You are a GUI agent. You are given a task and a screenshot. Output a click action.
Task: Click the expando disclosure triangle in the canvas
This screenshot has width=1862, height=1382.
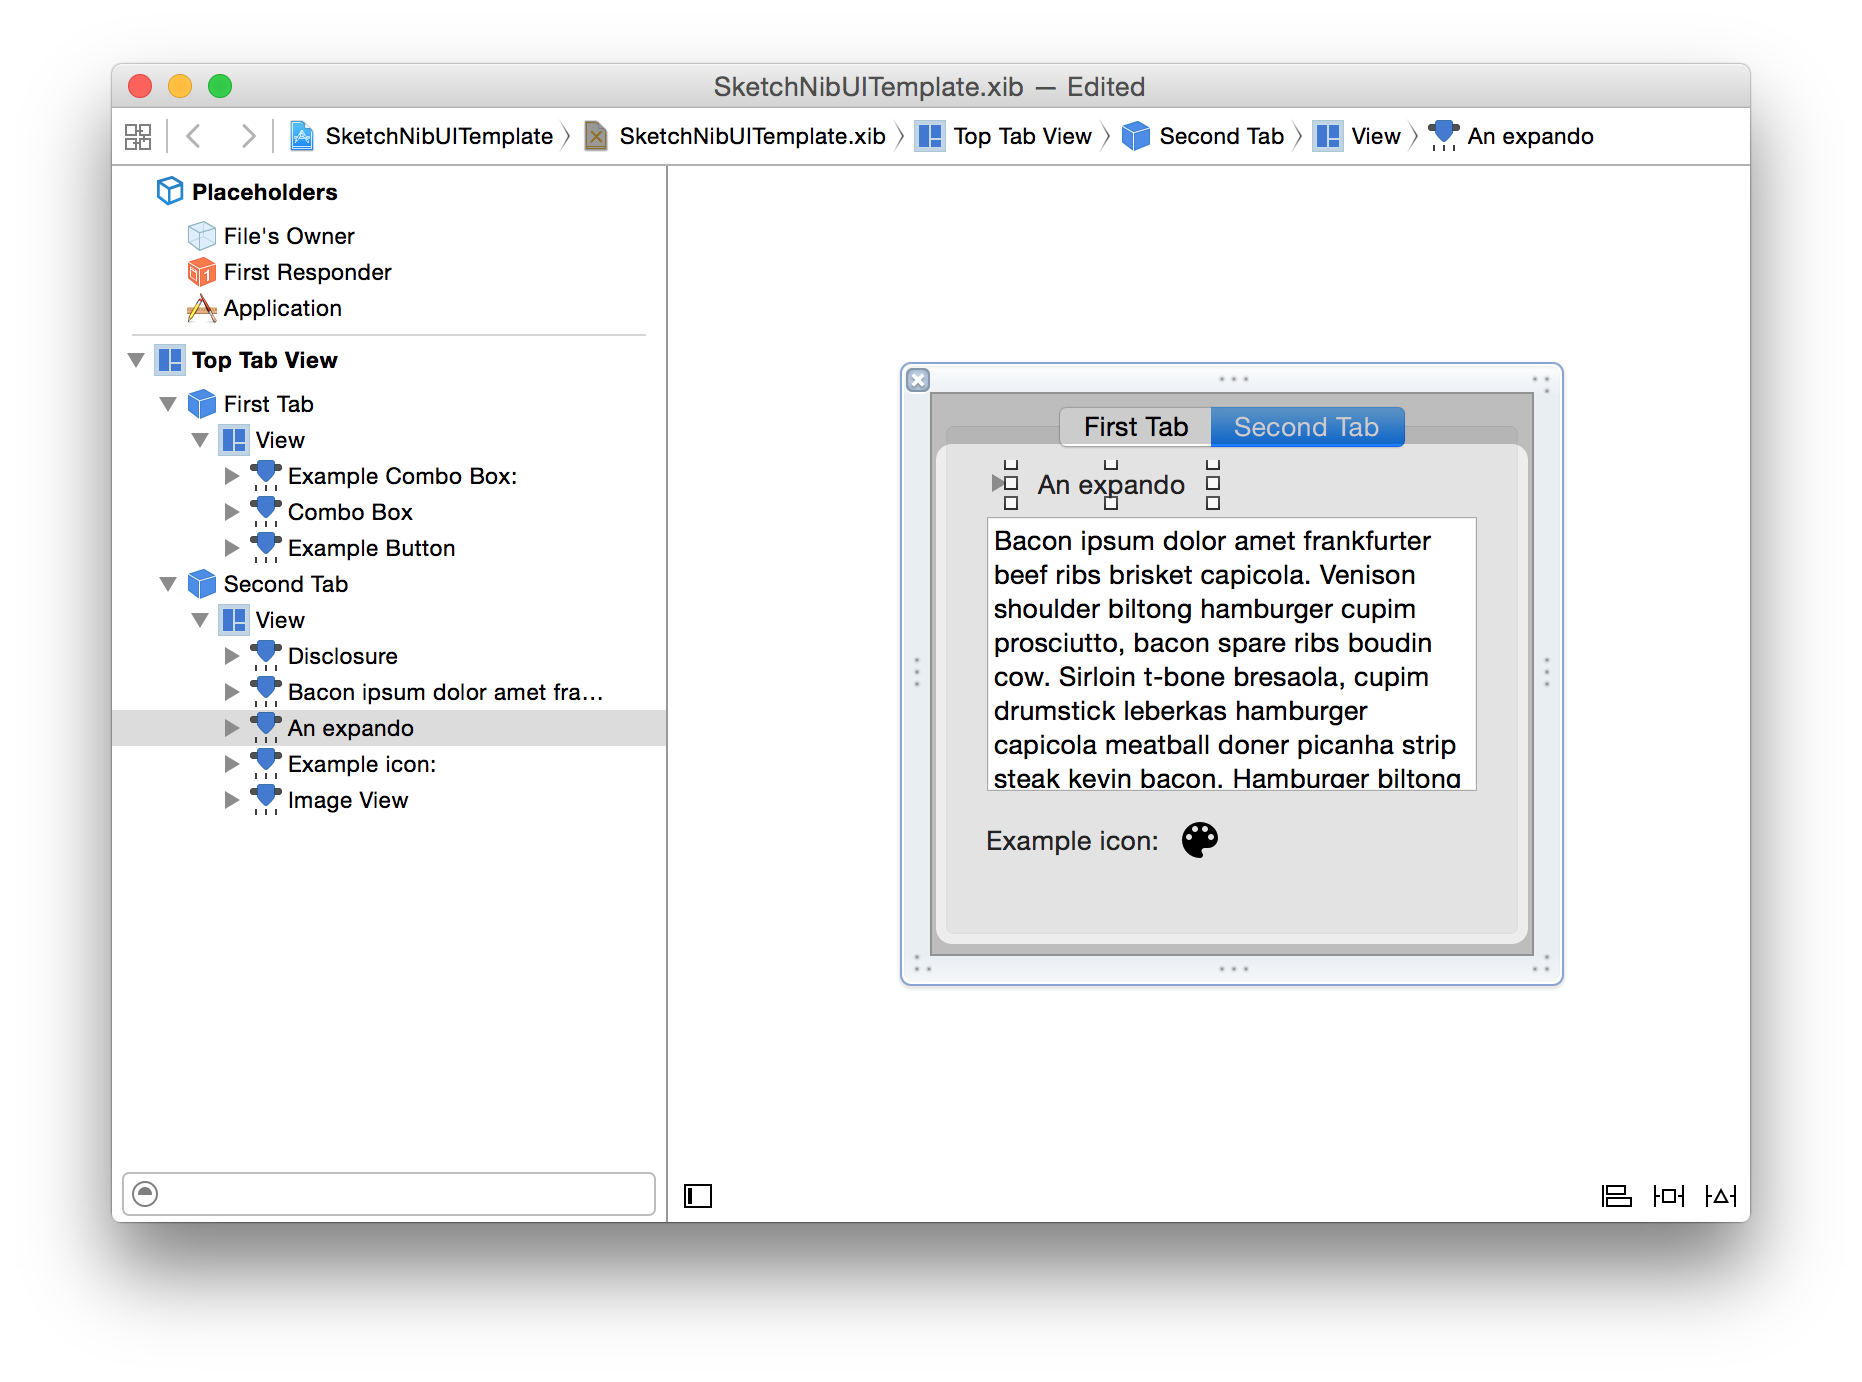[998, 484]
